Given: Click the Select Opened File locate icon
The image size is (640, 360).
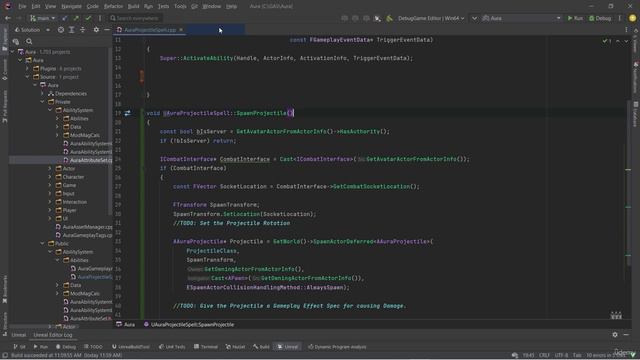Looking at the screenshot, I should coord(60,30).
